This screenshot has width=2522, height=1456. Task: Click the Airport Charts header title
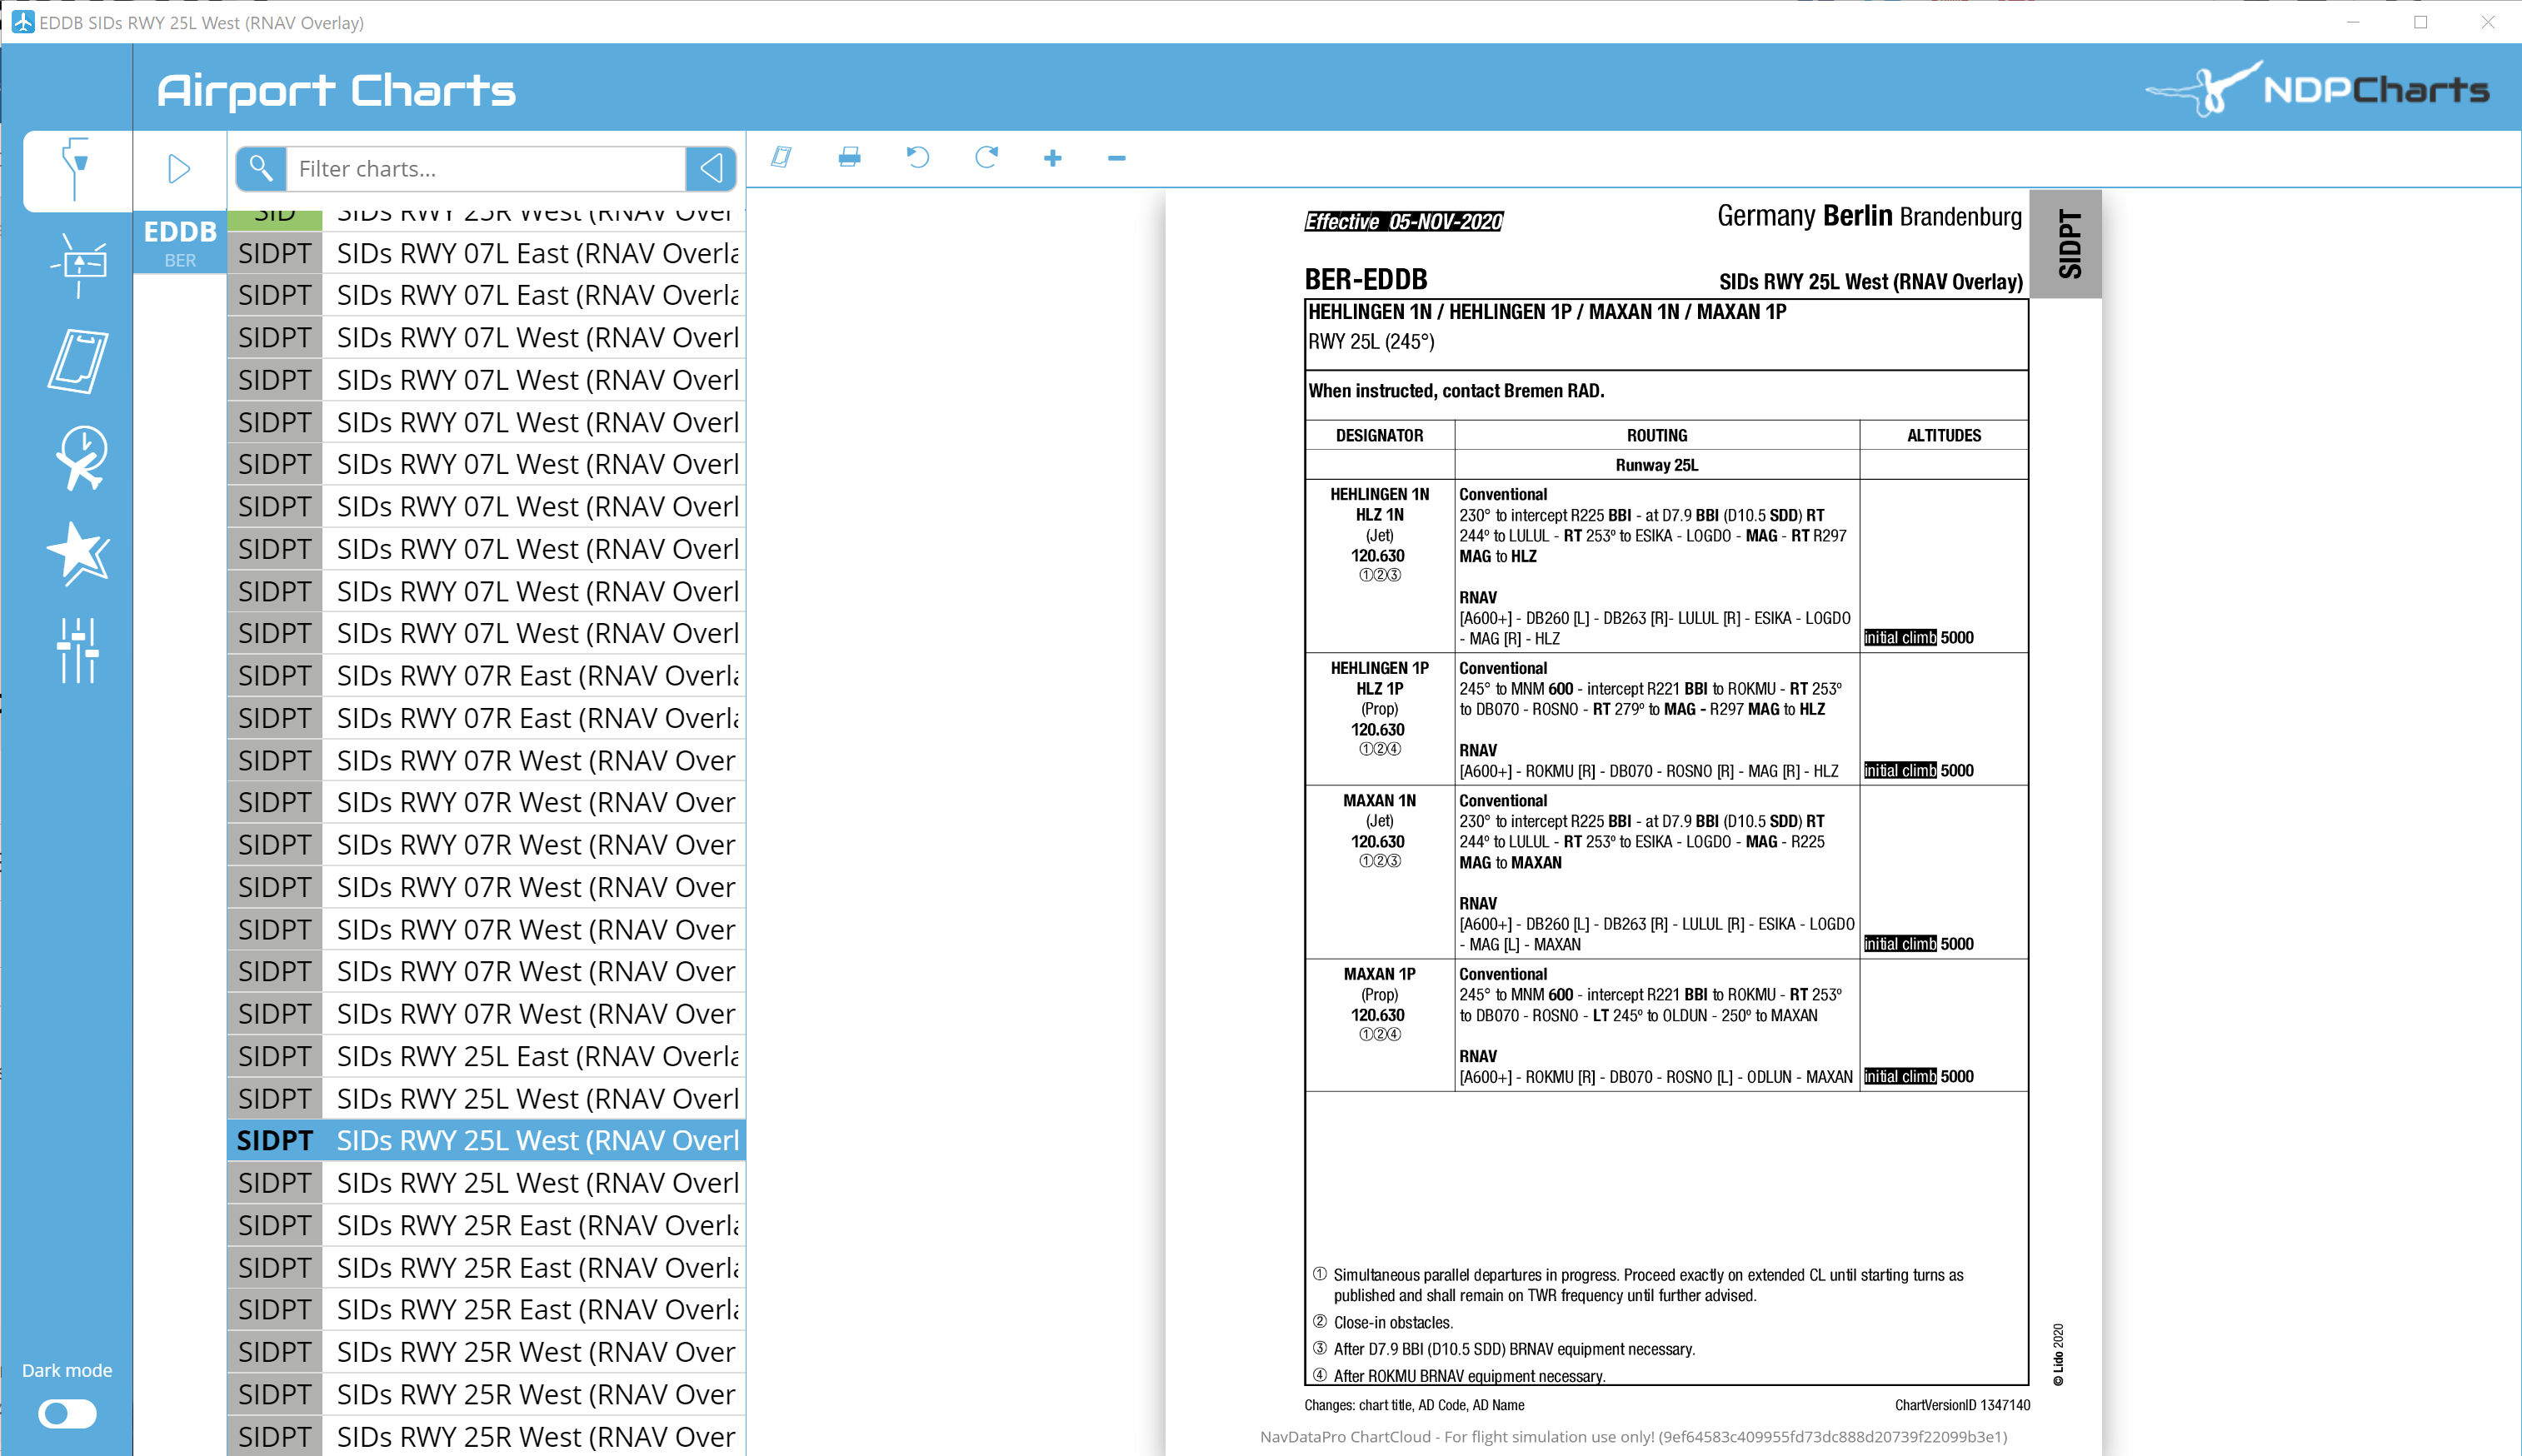pyautogui.click(x=336, y=90)
